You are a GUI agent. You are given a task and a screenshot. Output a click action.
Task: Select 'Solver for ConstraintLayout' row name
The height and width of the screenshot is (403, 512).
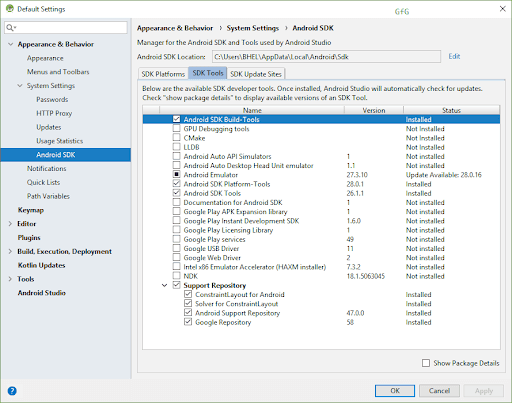click(x=236, y=304)
